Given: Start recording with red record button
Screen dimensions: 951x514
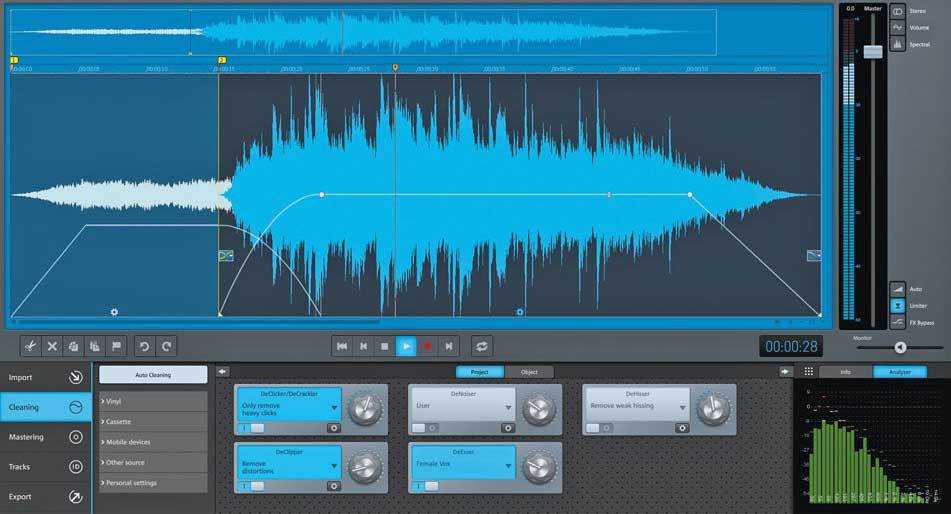Looking at the screenshot, I should pyautogui.click(x=427, y=347).
